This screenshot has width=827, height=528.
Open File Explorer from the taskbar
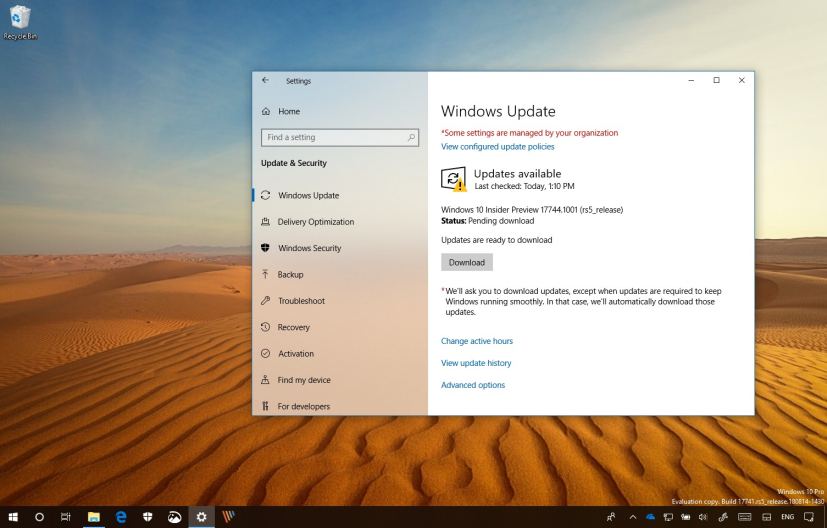pyautogui.click(x=93, y=517)
